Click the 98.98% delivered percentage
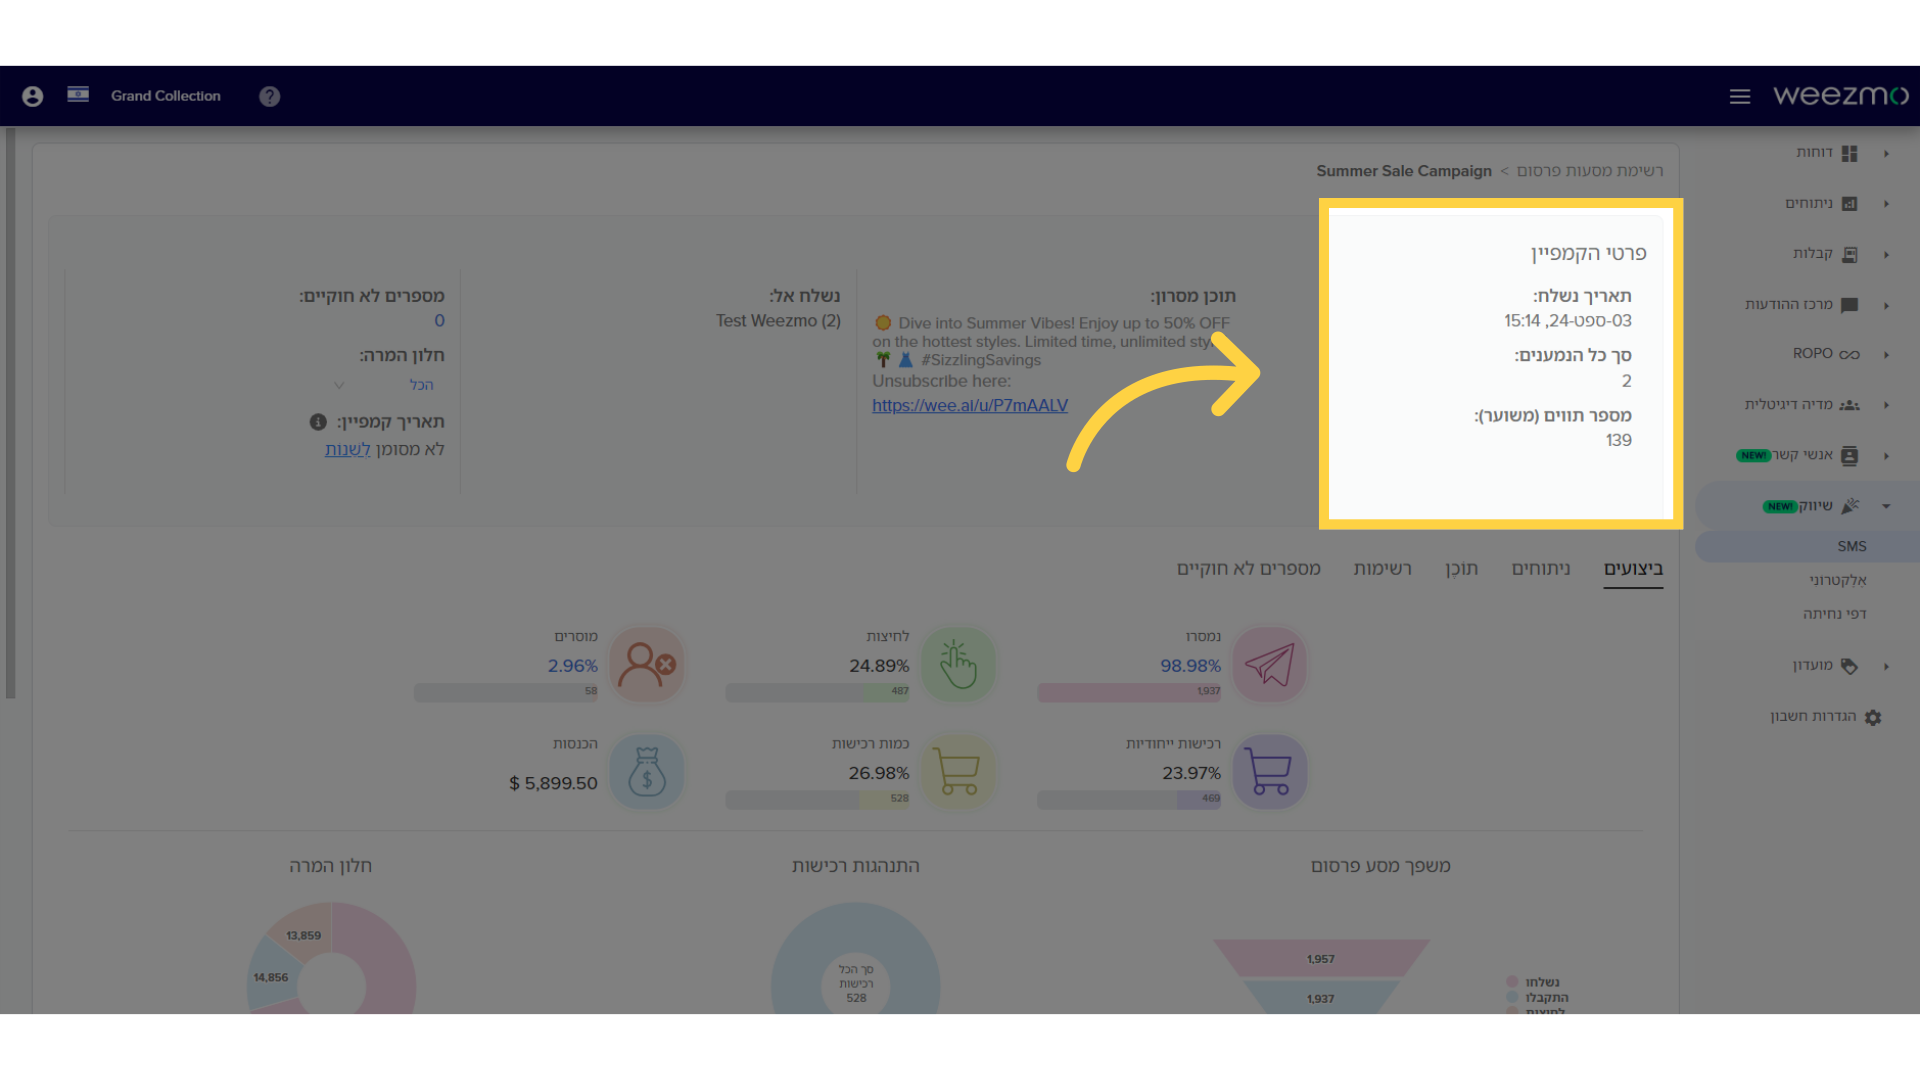 click(x=1190, y=666)
